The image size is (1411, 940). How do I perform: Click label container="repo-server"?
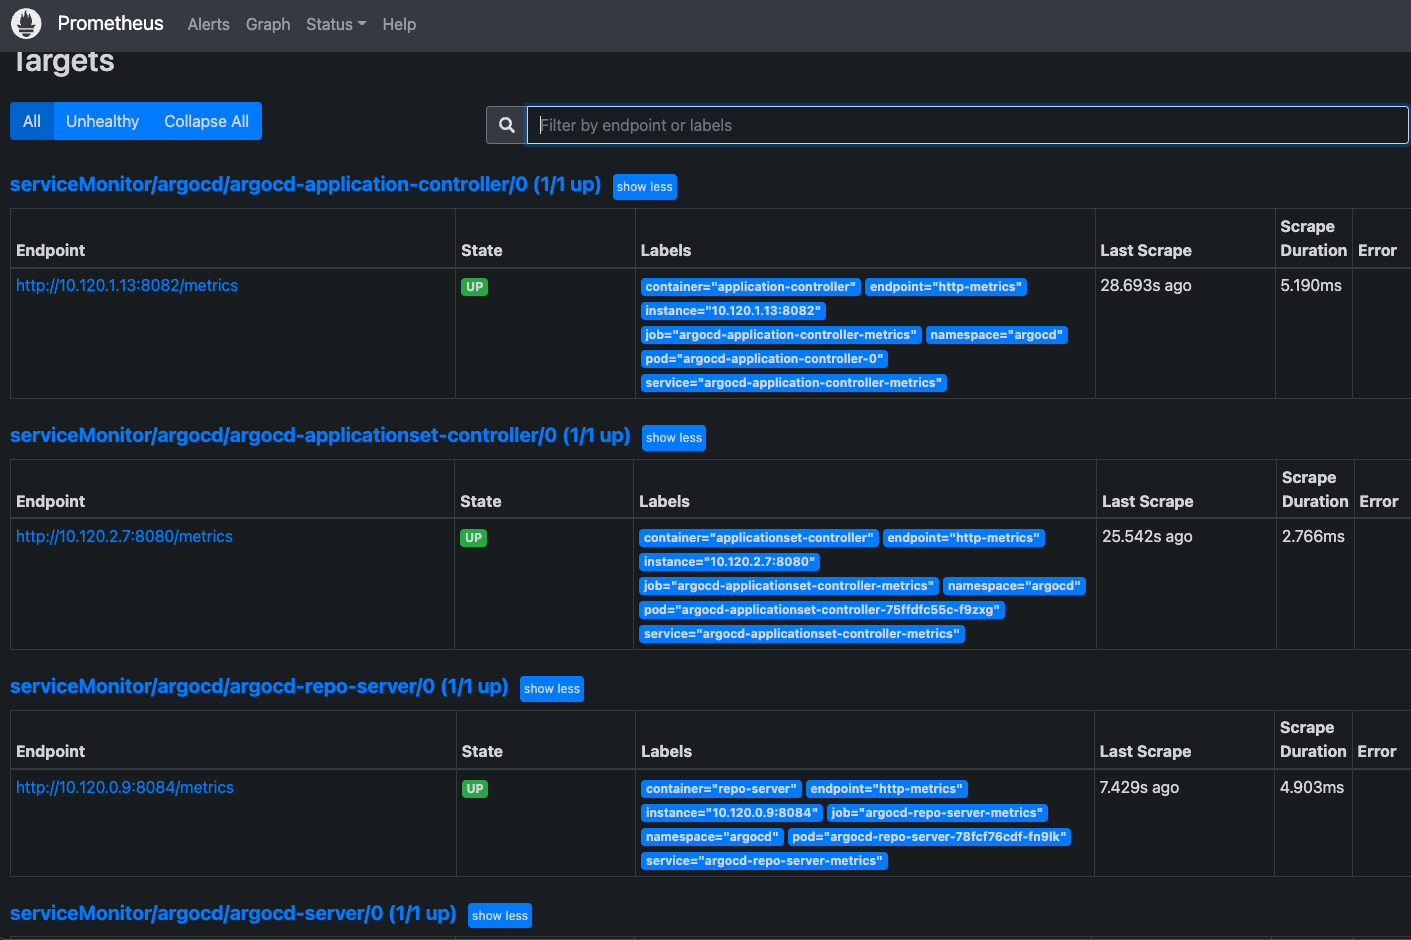tap(721, 789)
